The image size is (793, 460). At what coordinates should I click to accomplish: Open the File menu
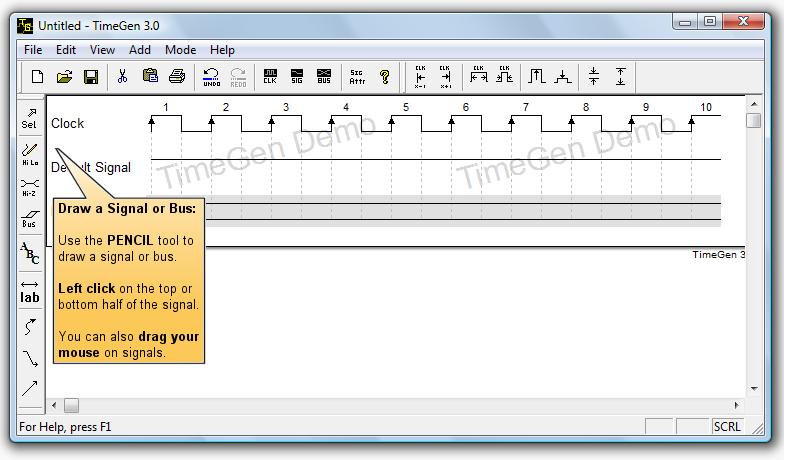(33, 50)
